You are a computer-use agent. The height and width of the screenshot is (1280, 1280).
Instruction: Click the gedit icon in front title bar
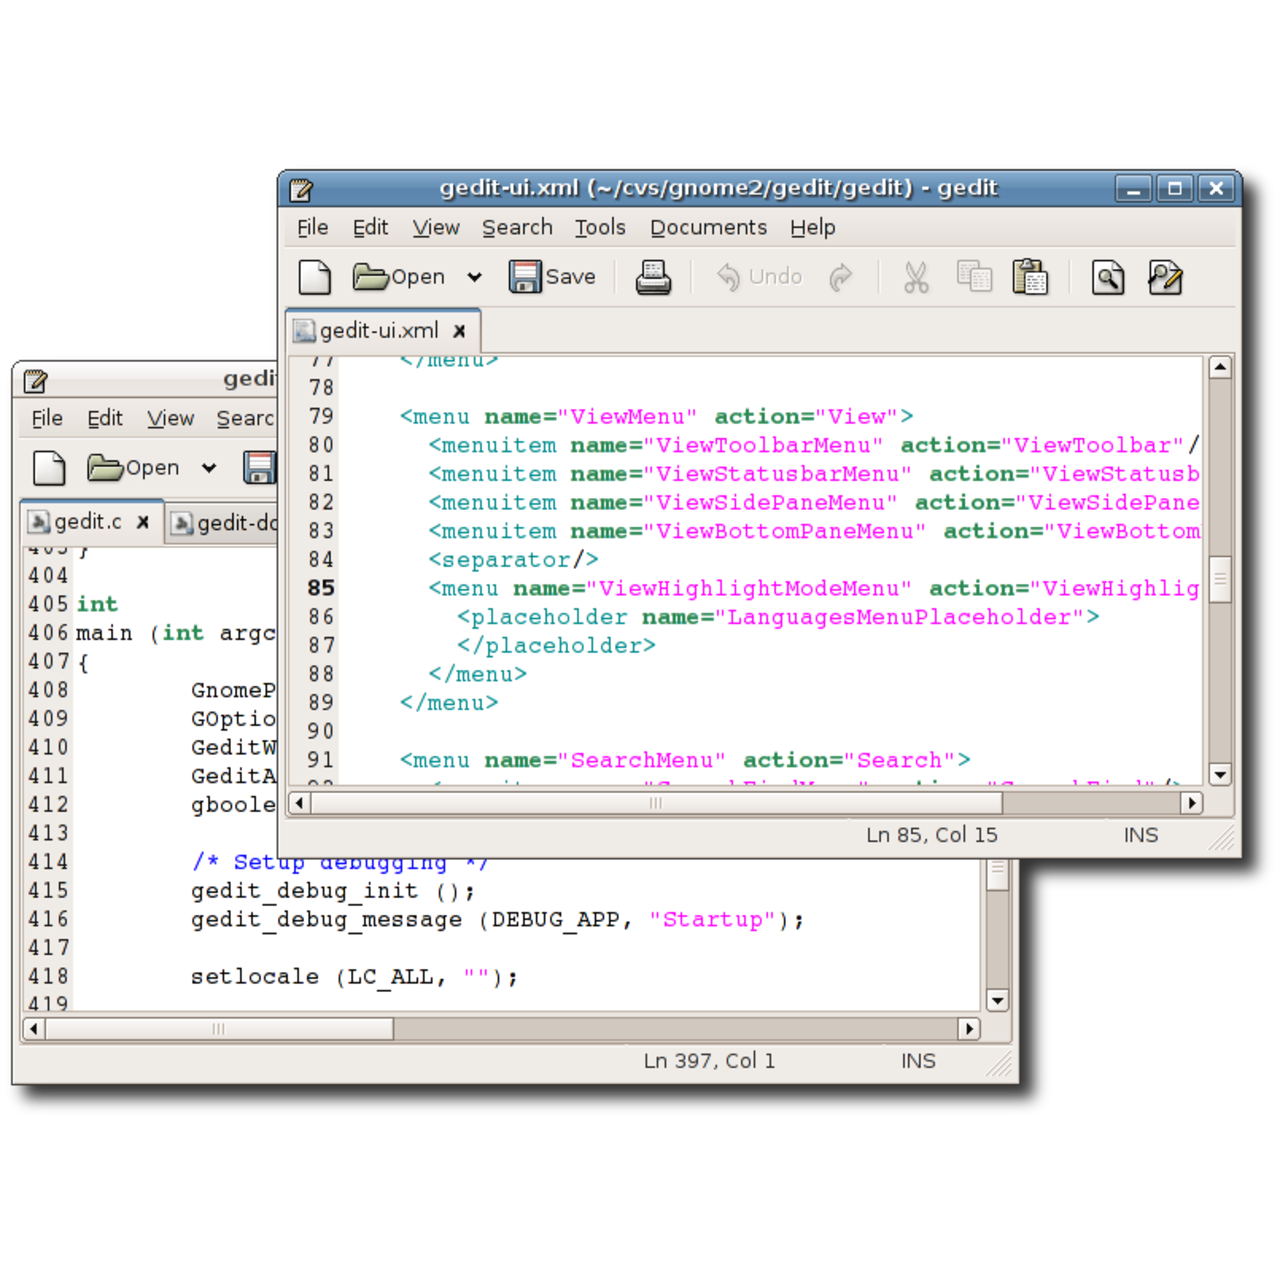point(301,188)
